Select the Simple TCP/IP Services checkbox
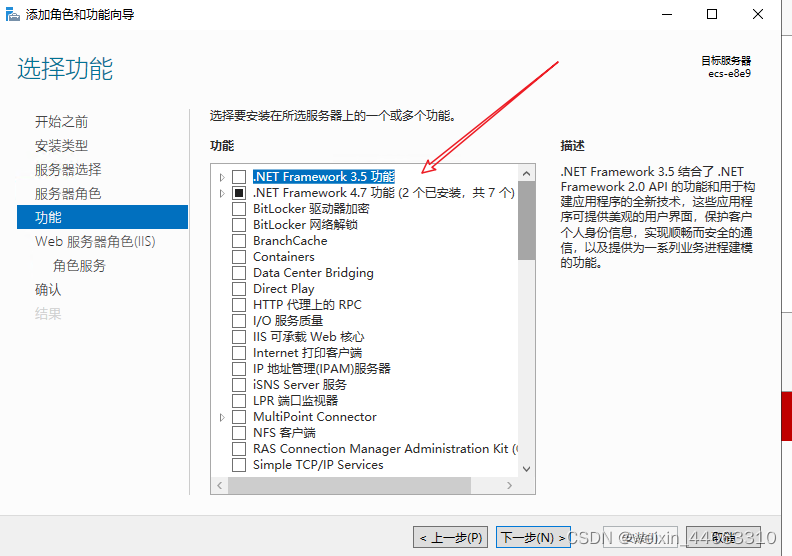The height and width of the screenshot is (556, 792). pos(238,465)
